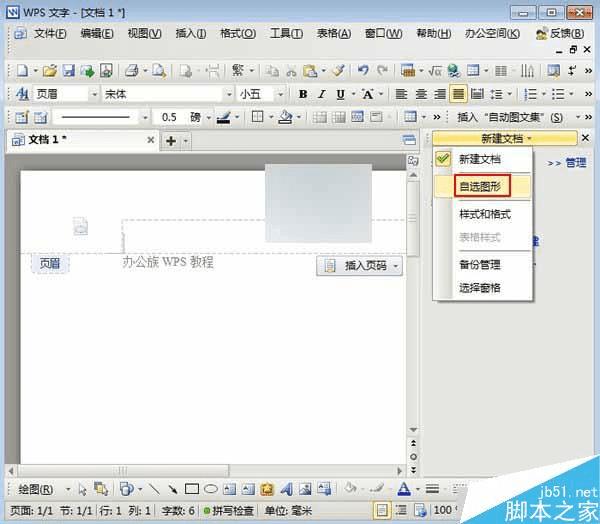Undo the last action
The width and height of the screenshot is (600, 524).
363,71
